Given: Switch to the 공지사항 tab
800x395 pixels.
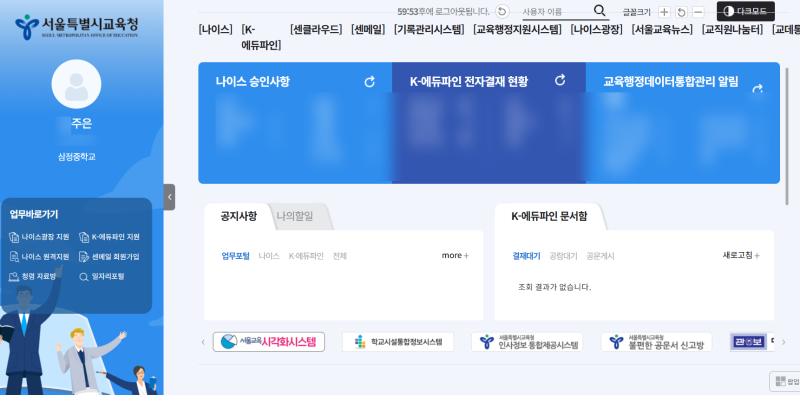Looking at the screenshot, I should [239, 216].
